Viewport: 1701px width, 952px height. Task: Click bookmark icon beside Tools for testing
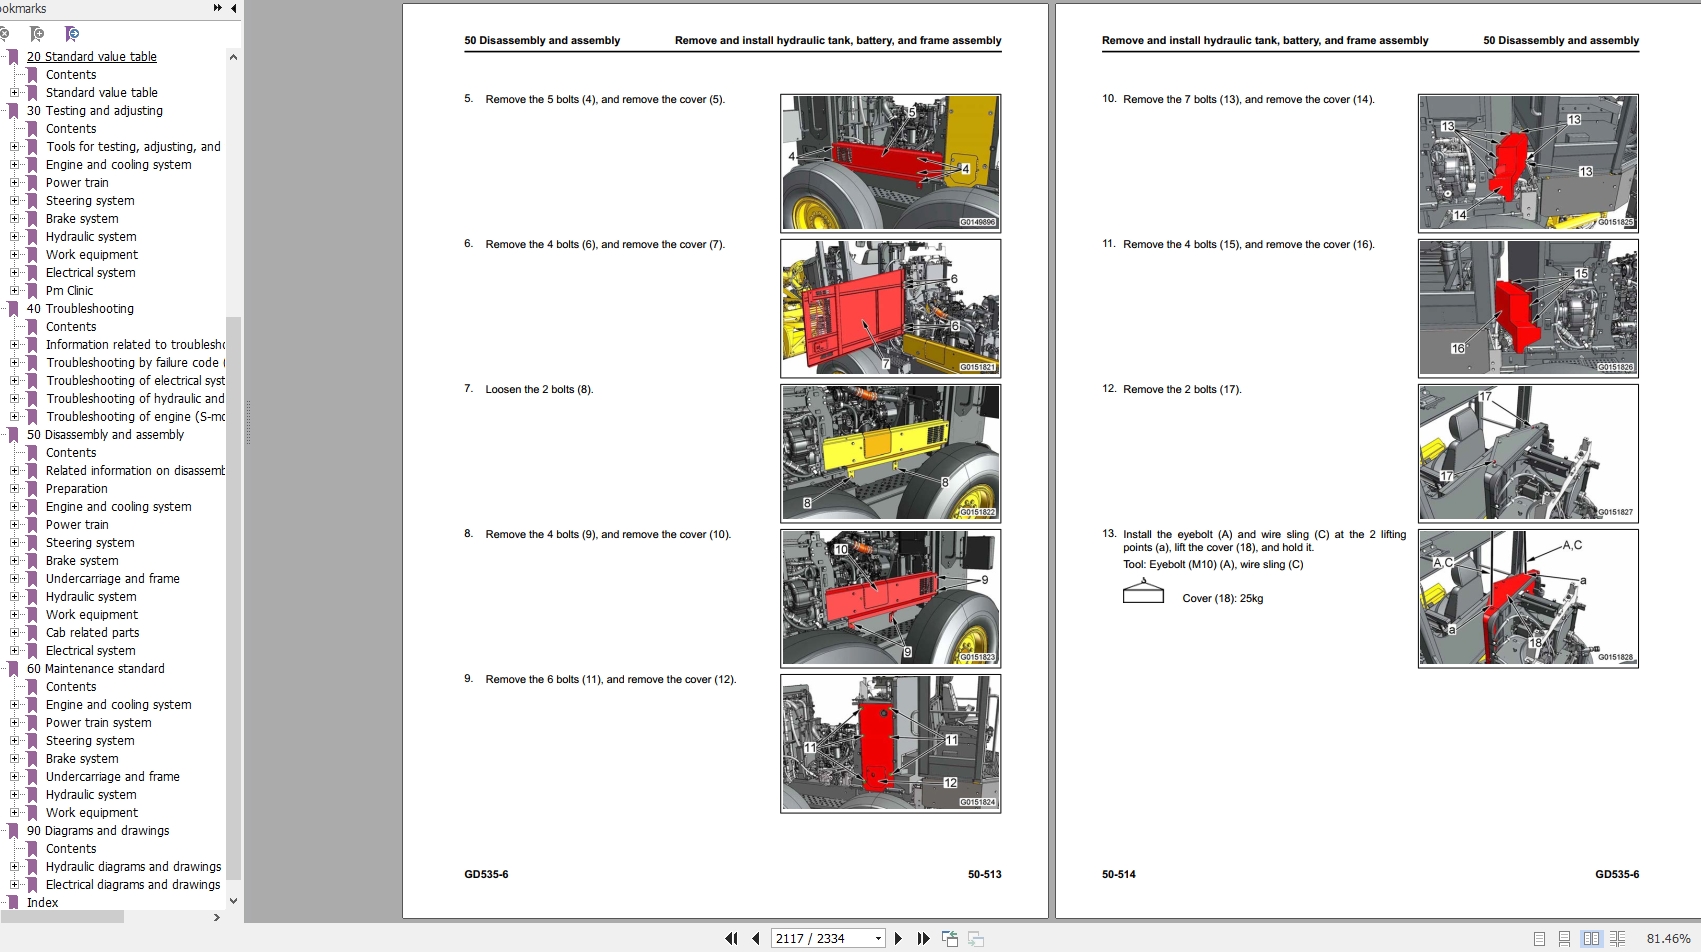pos(33,147)
